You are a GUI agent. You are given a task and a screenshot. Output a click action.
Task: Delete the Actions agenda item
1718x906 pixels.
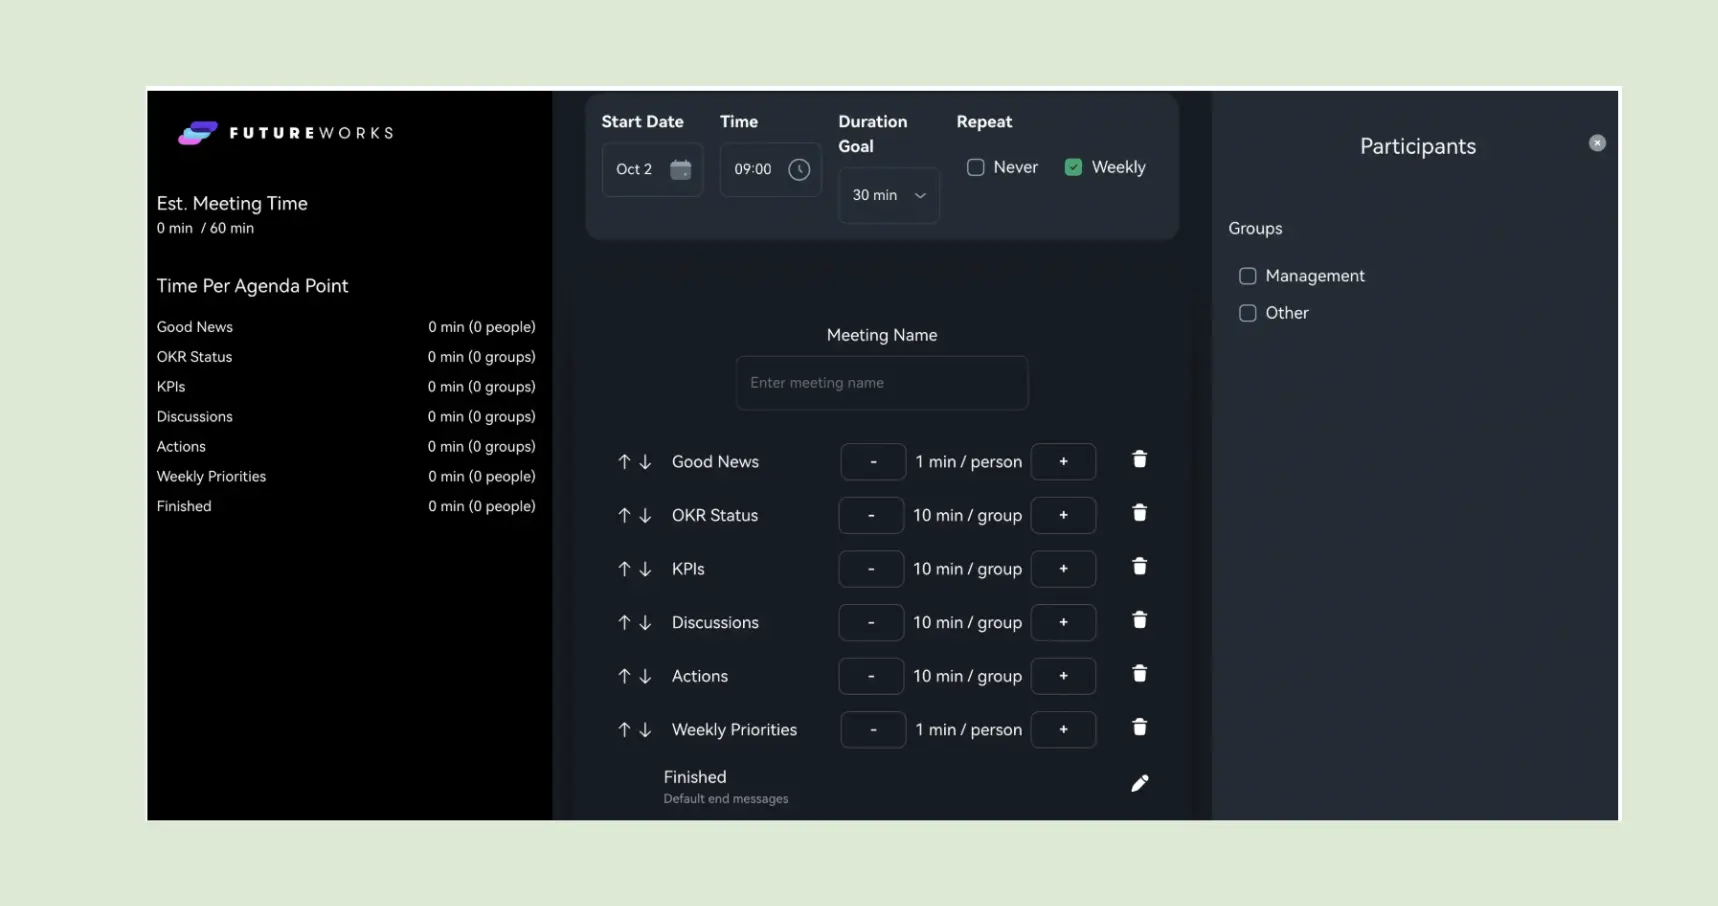[1139, 674]
